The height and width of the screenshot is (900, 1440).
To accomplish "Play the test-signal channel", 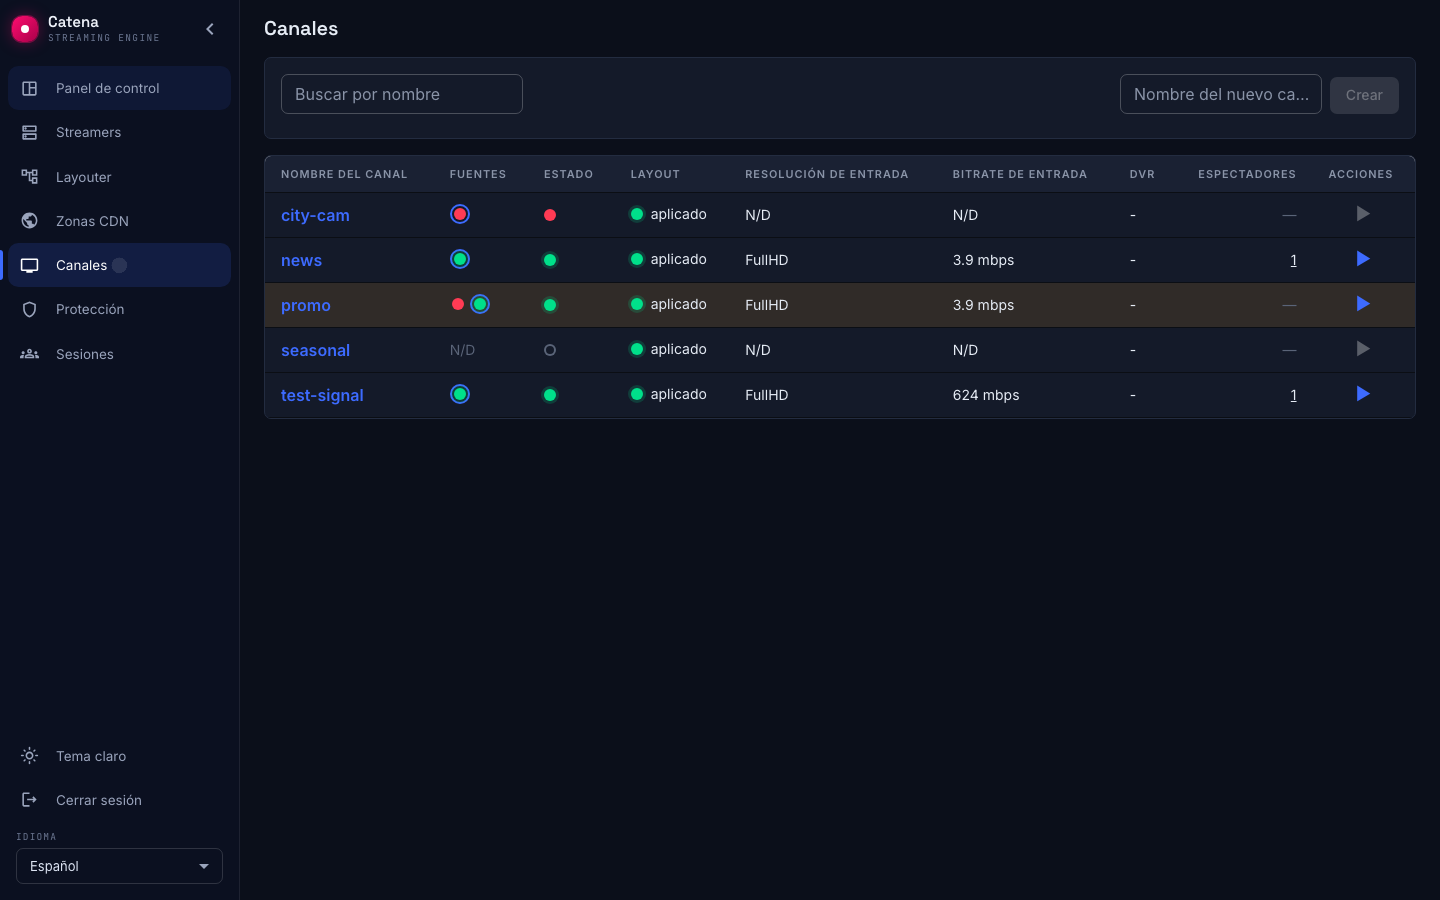I will tap(1362, 394).
